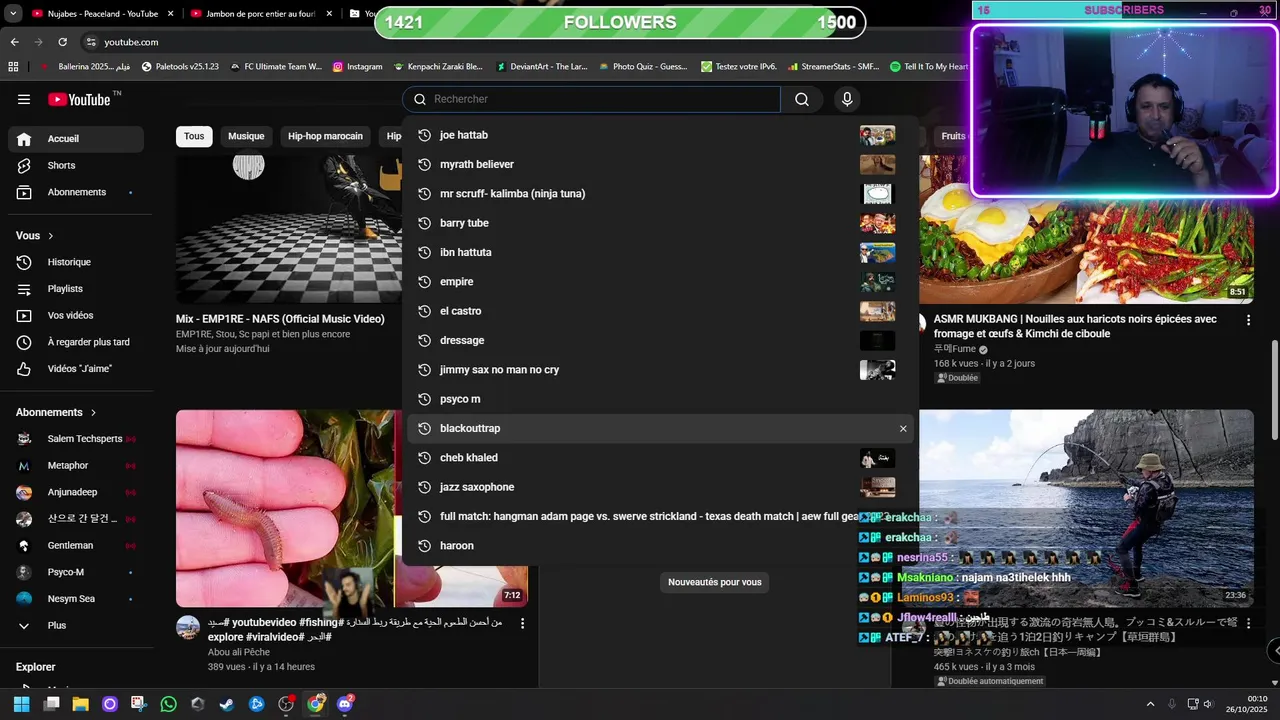Choose the haroon search suggestion
This screenshot has height=720, width=1280.
point(660,546)
